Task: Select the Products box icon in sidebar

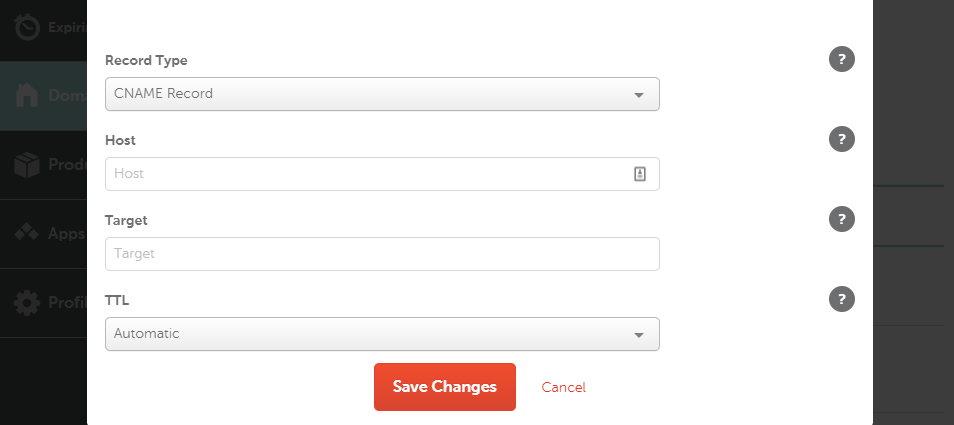Action: point(27,165)
